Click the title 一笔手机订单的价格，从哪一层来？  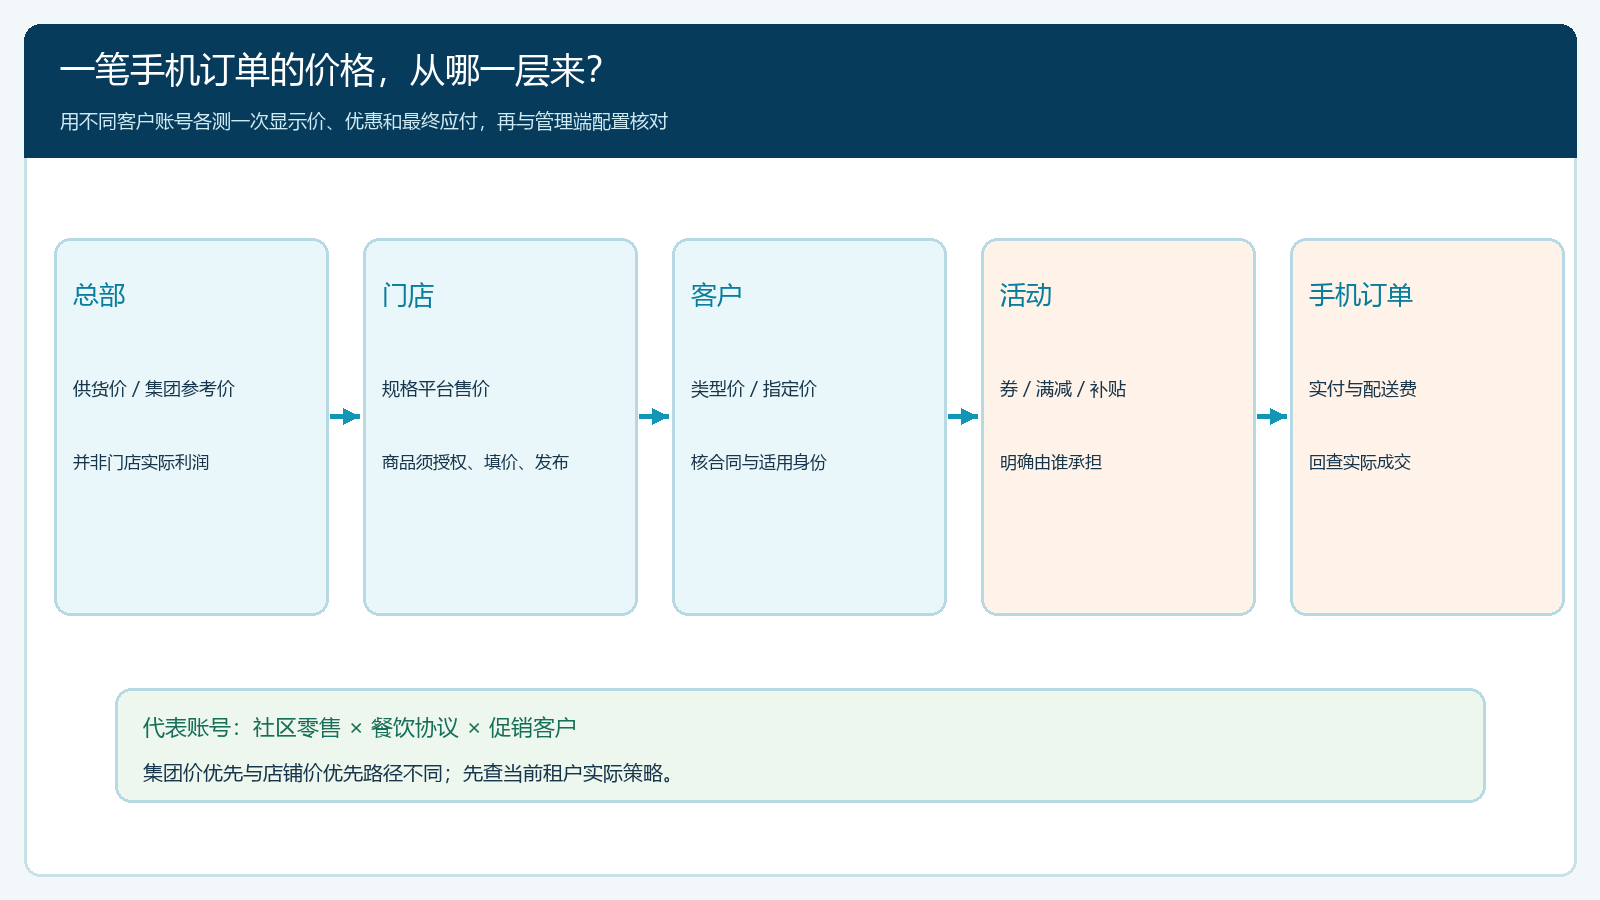click(x=331, y=71)
